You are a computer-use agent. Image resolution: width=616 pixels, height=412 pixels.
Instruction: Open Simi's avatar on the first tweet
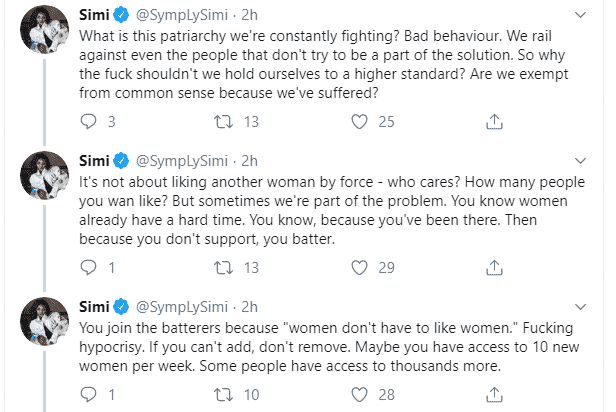click(x=42, y=38)
